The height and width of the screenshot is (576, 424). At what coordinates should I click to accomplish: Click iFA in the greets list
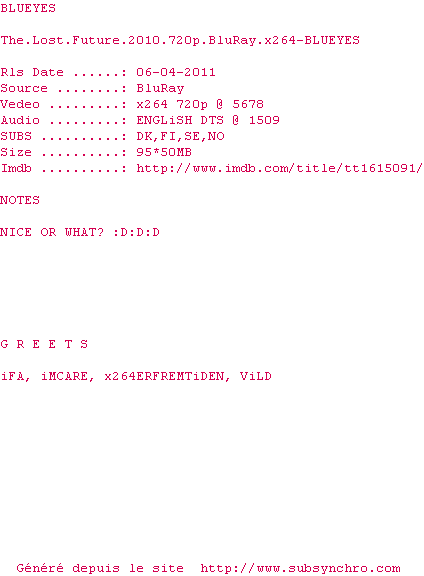[x=15, y=377]
